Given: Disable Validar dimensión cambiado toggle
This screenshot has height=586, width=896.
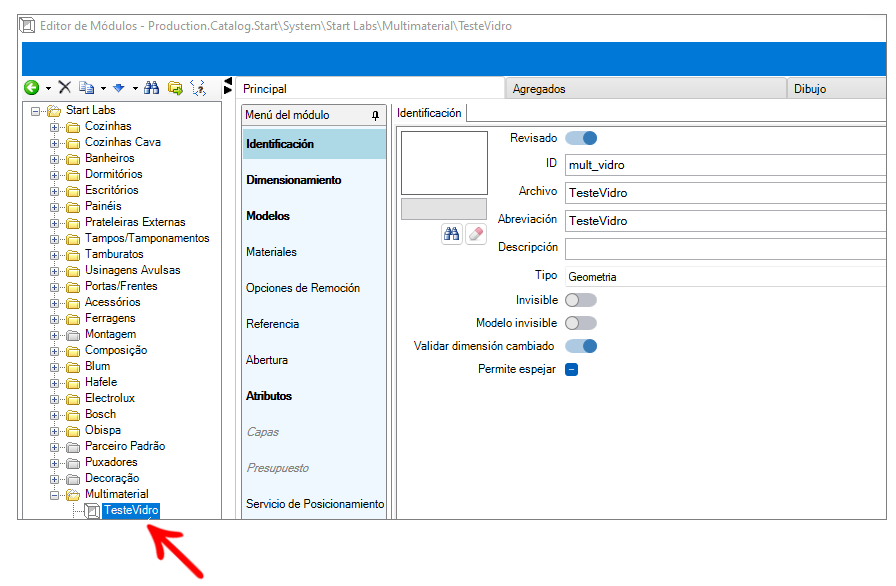Looking at the screenshot, I should [581, 346].
